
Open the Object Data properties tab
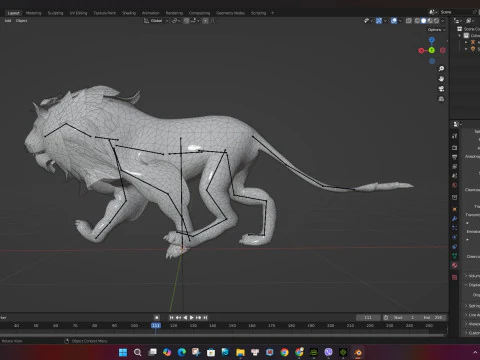coord(454,256)
